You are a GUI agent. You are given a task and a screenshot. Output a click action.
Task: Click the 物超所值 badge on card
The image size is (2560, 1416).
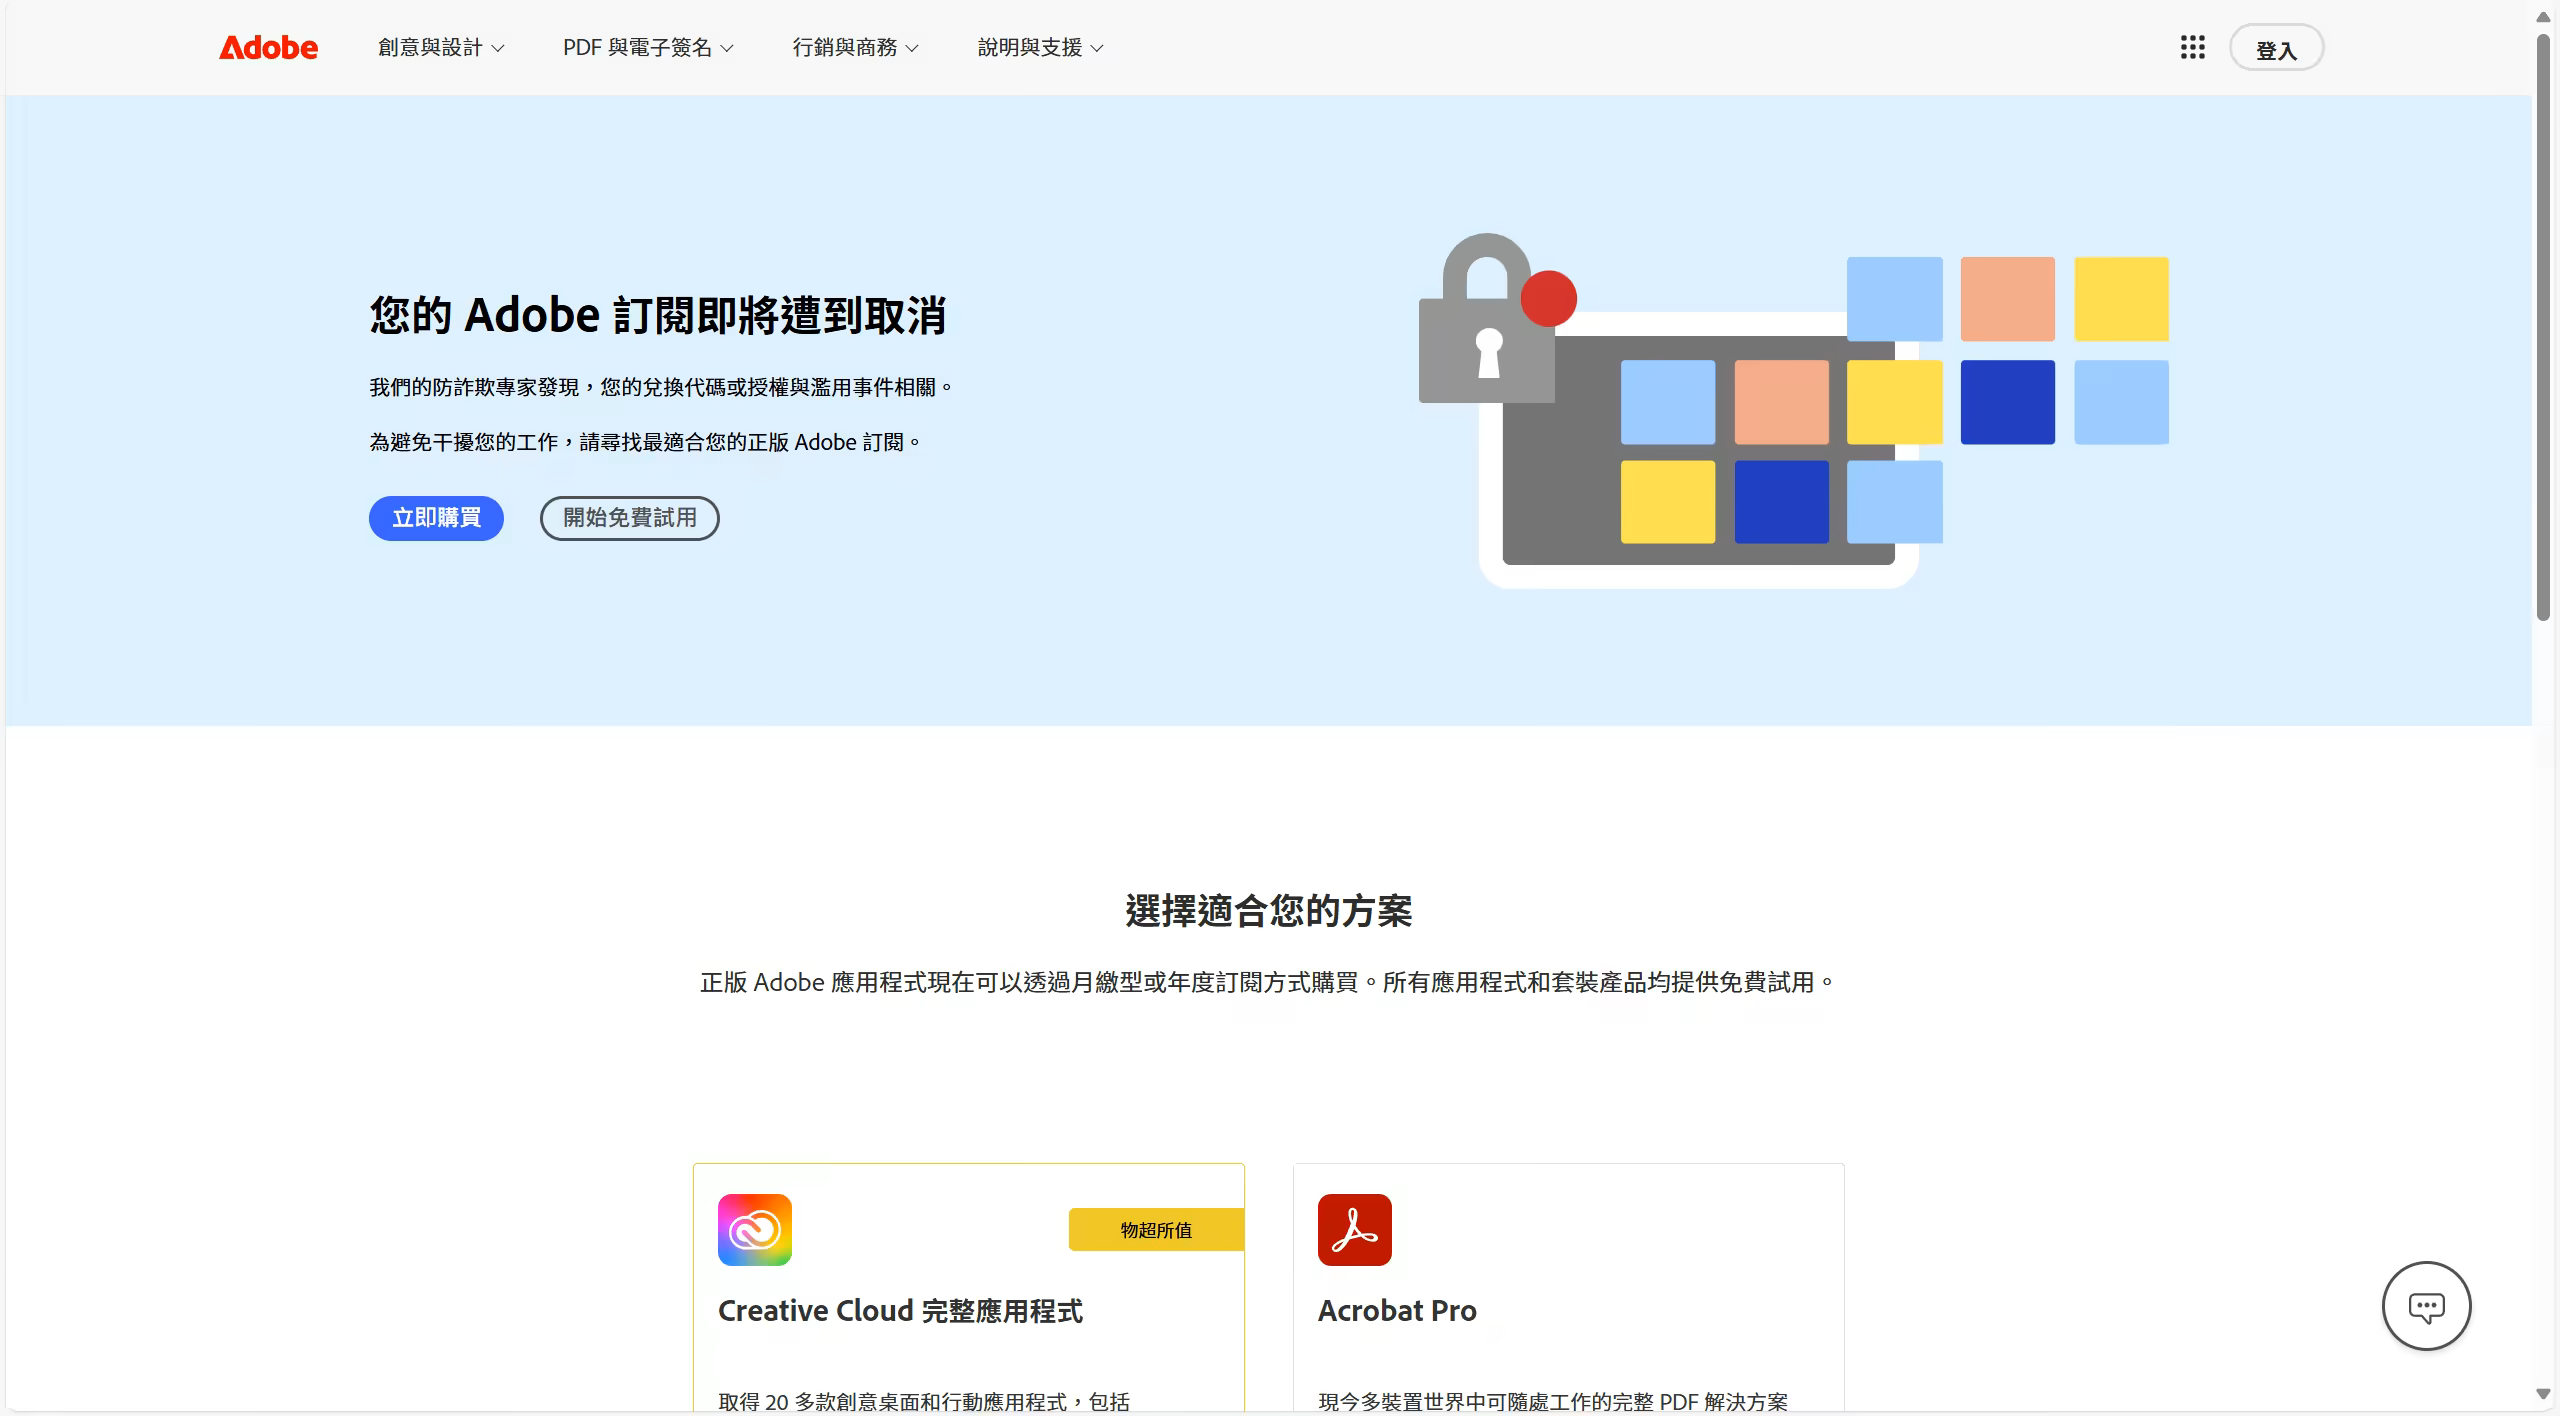pos(1156,1230)
